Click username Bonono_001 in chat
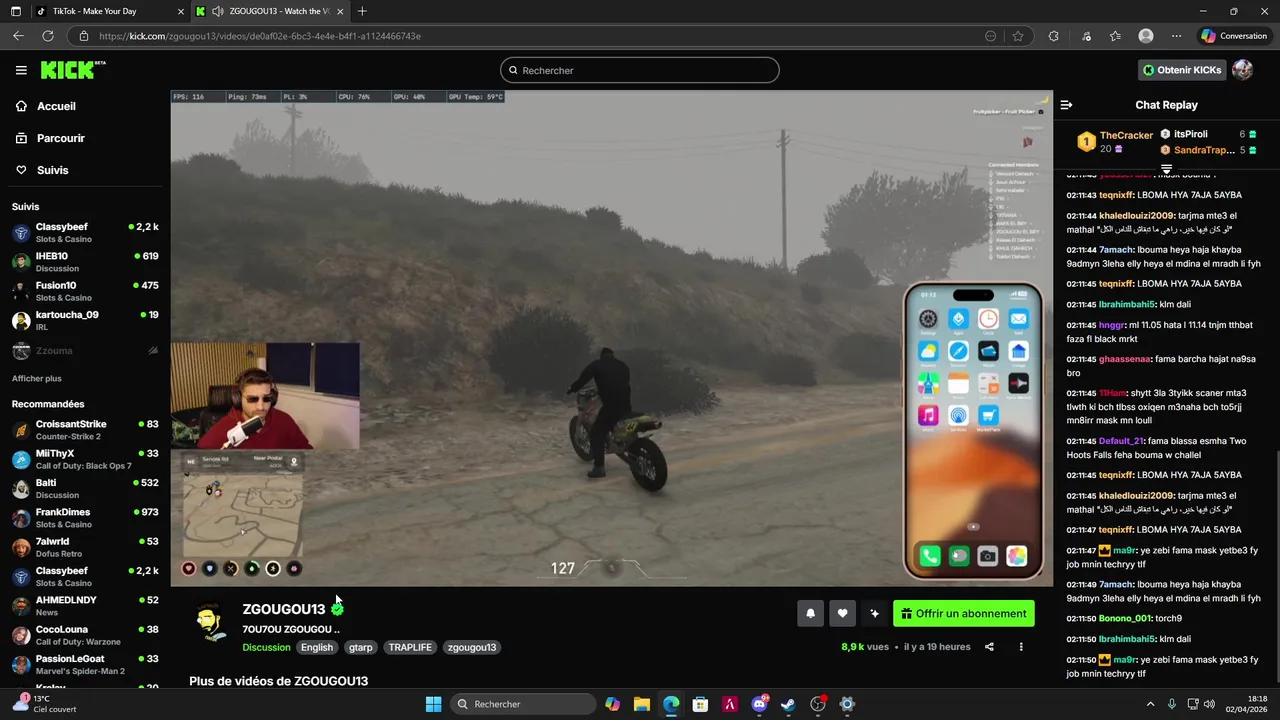The image size is (1280, 720). [x=1125, y=619]
